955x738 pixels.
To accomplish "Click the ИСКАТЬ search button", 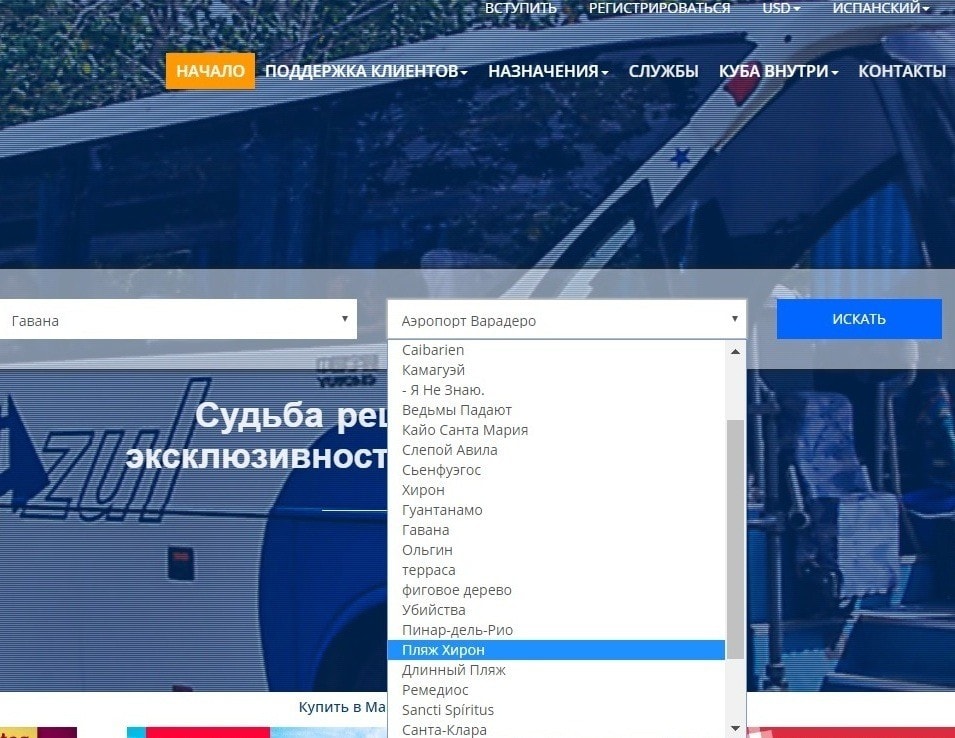I will pos(859,319).
